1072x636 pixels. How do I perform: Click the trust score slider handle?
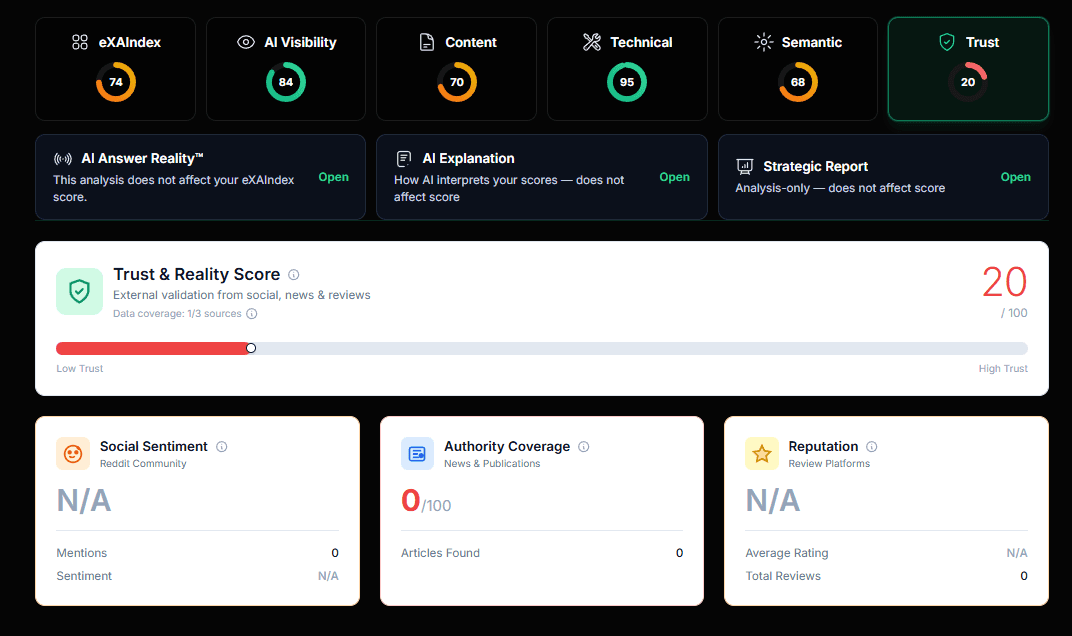251,348
